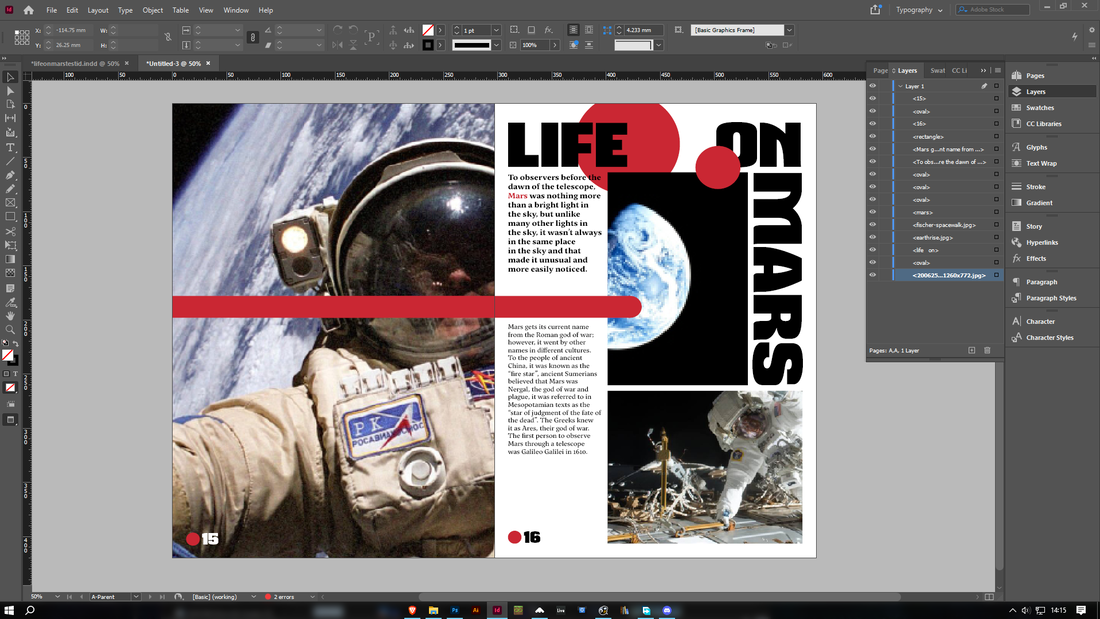Delete selected layer with trash icon
Viewport: 1100px width, 619px height.
pos(987,350)
